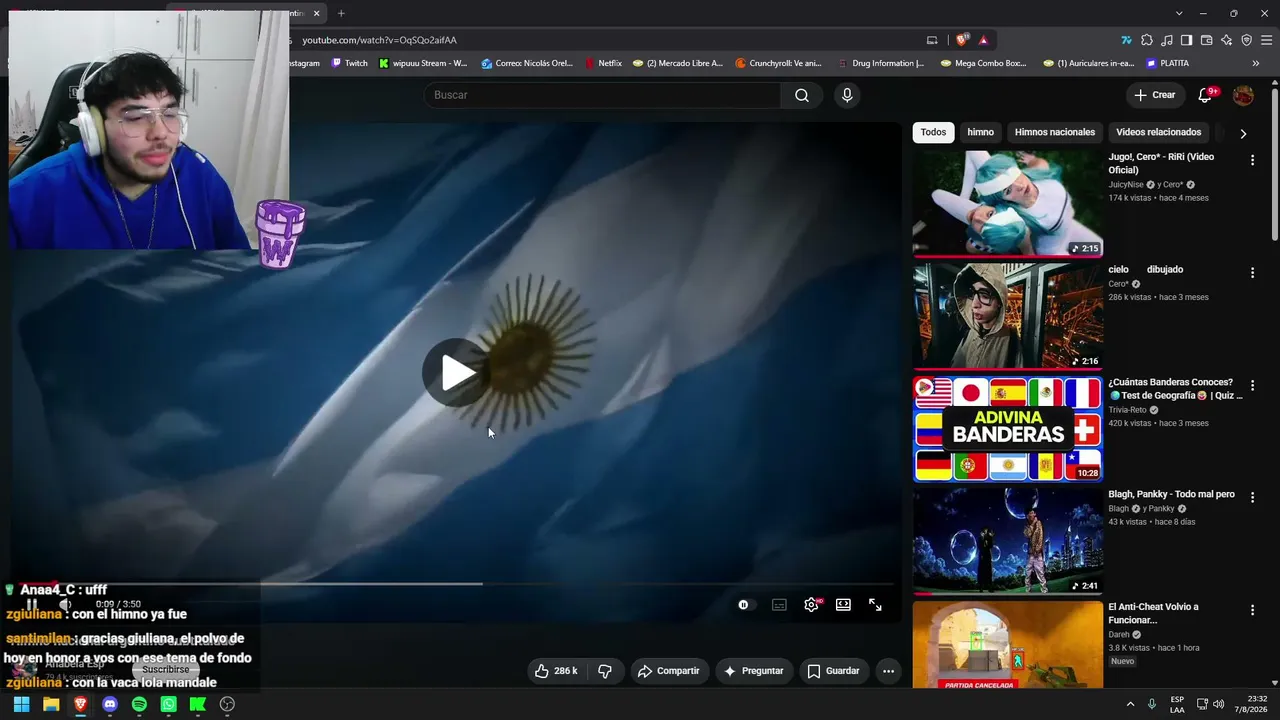This screenshot has width=1280, height=720.
Task: Open YouTube notifications bell
Action: pos(1205,95)
